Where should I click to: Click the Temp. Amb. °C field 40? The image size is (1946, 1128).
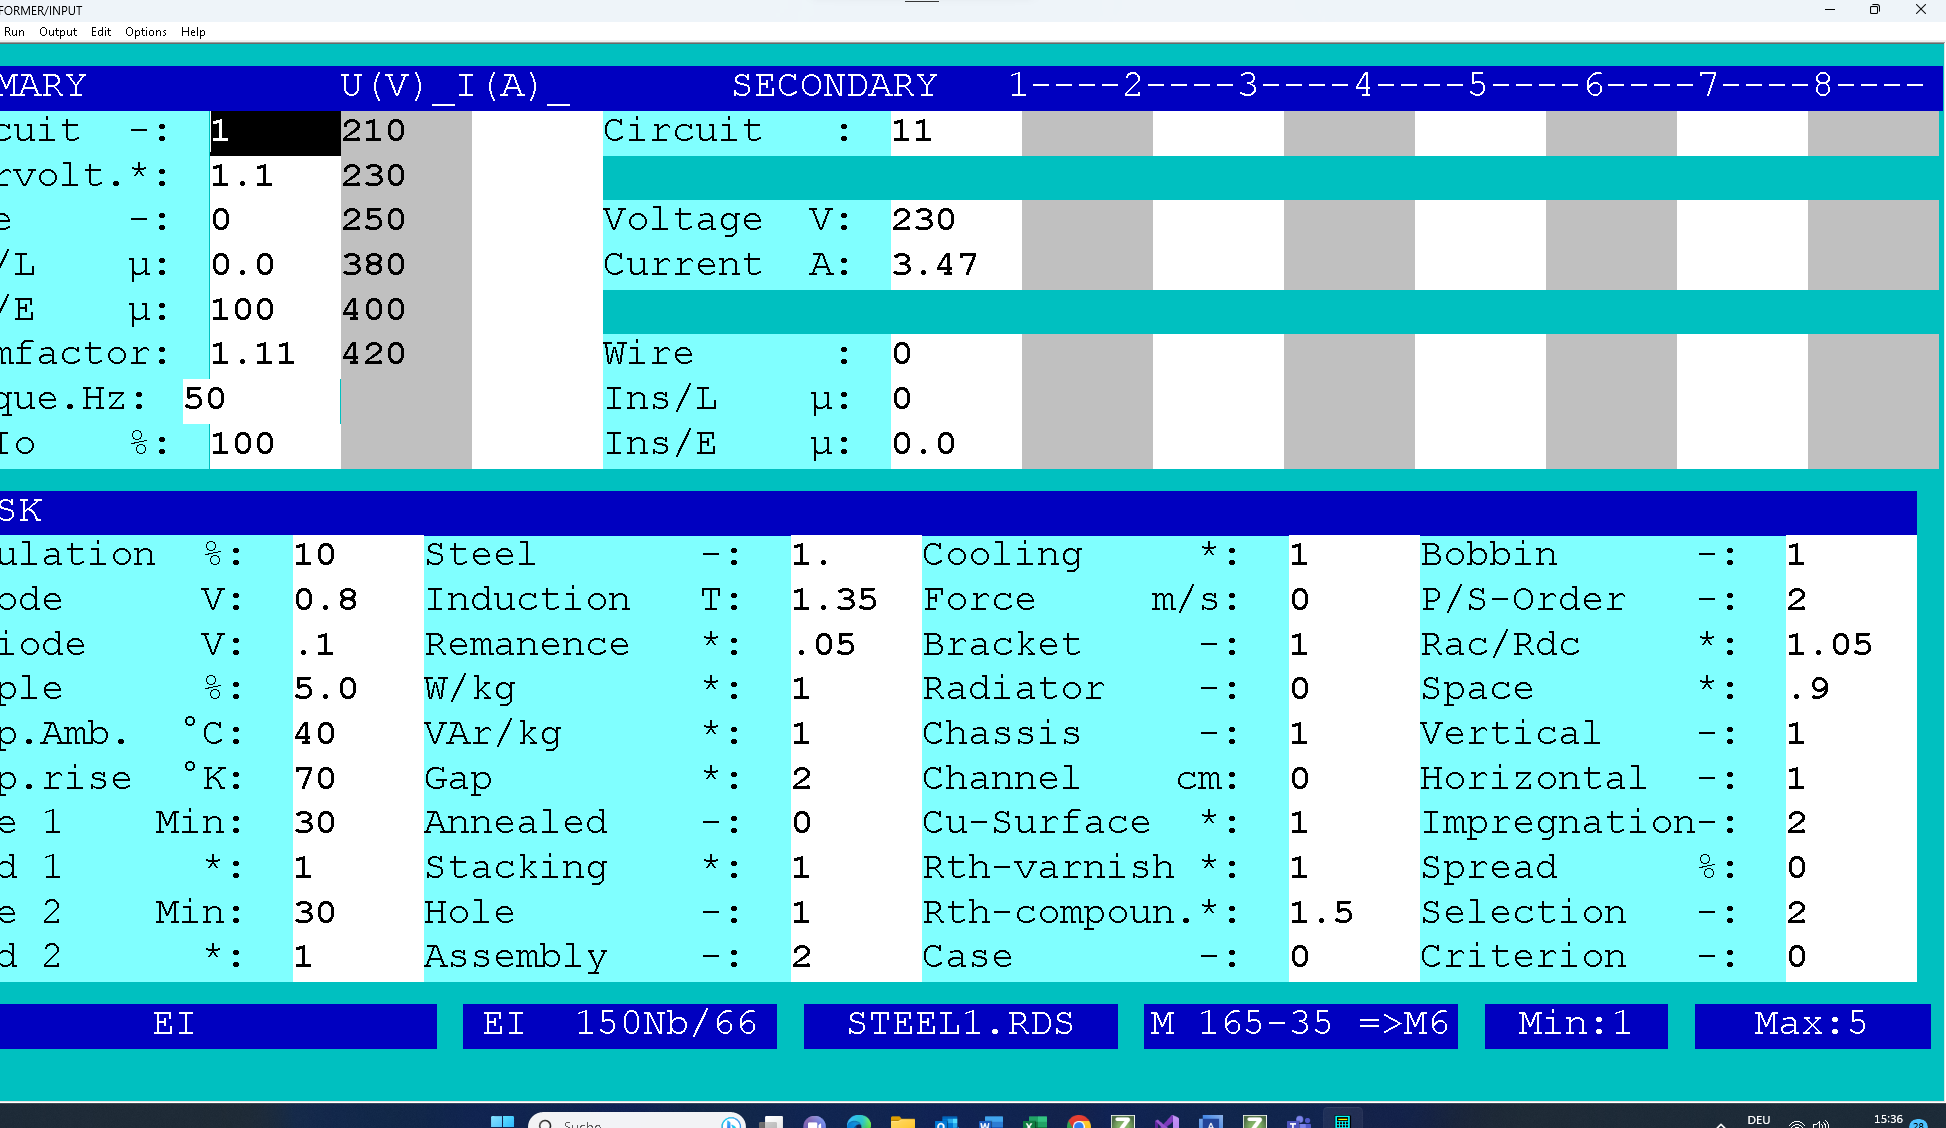tap(358, 735)
